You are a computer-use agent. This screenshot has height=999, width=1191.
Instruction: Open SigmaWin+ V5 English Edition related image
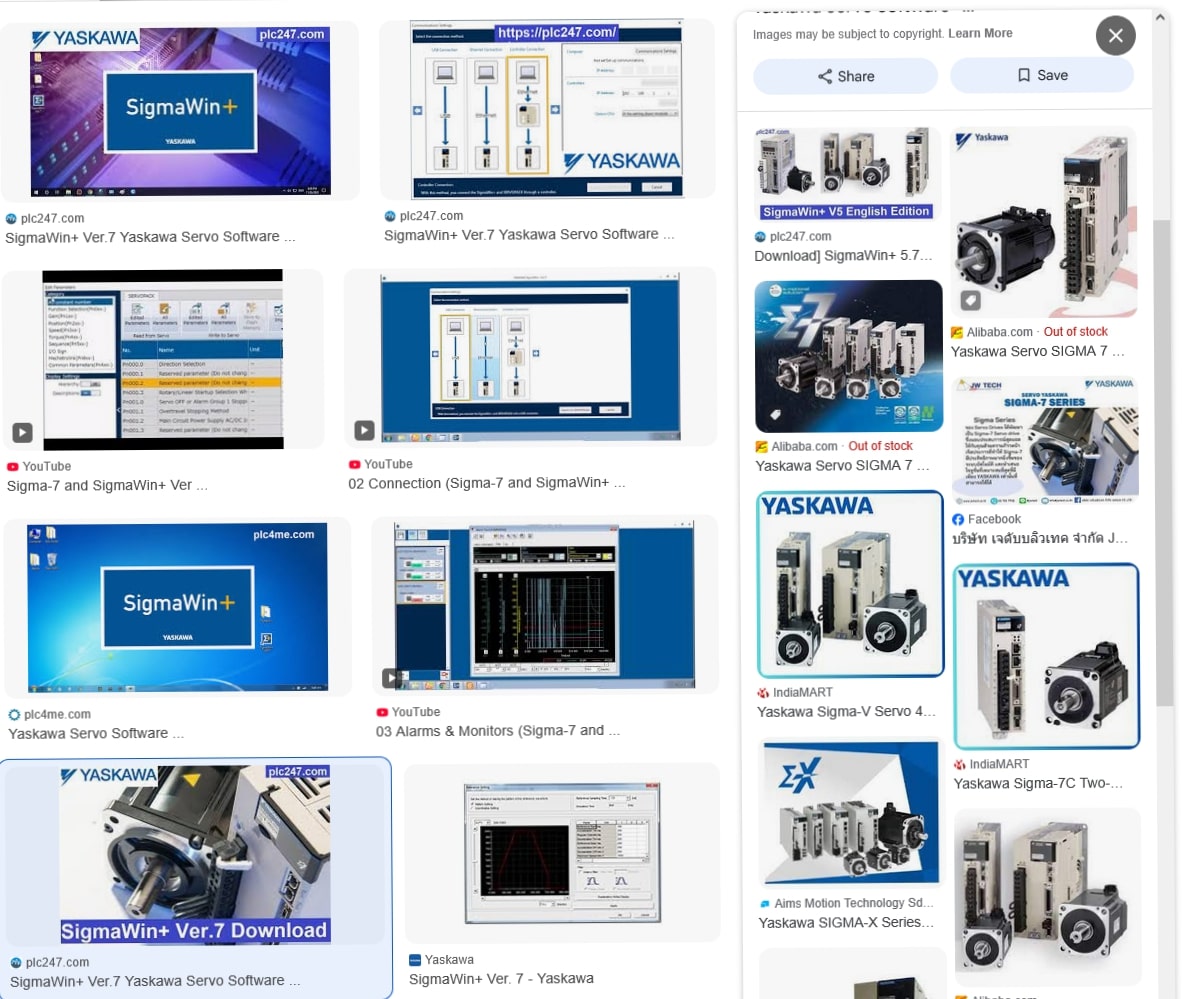847,174
